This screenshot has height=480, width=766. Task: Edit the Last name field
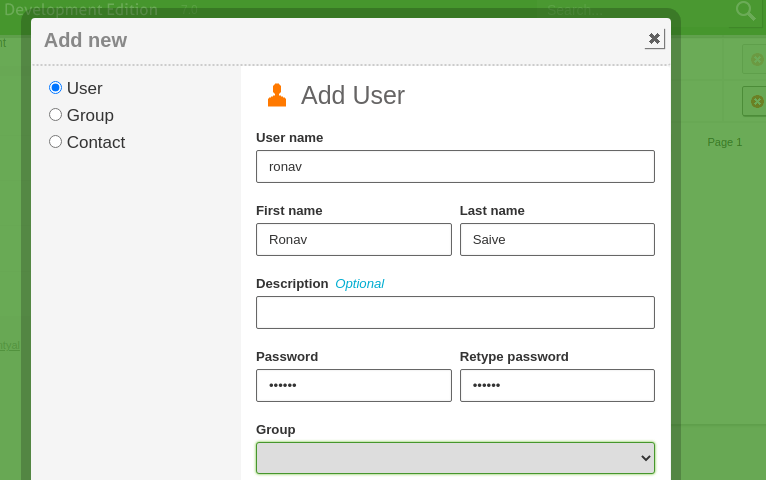click(557, 240)
